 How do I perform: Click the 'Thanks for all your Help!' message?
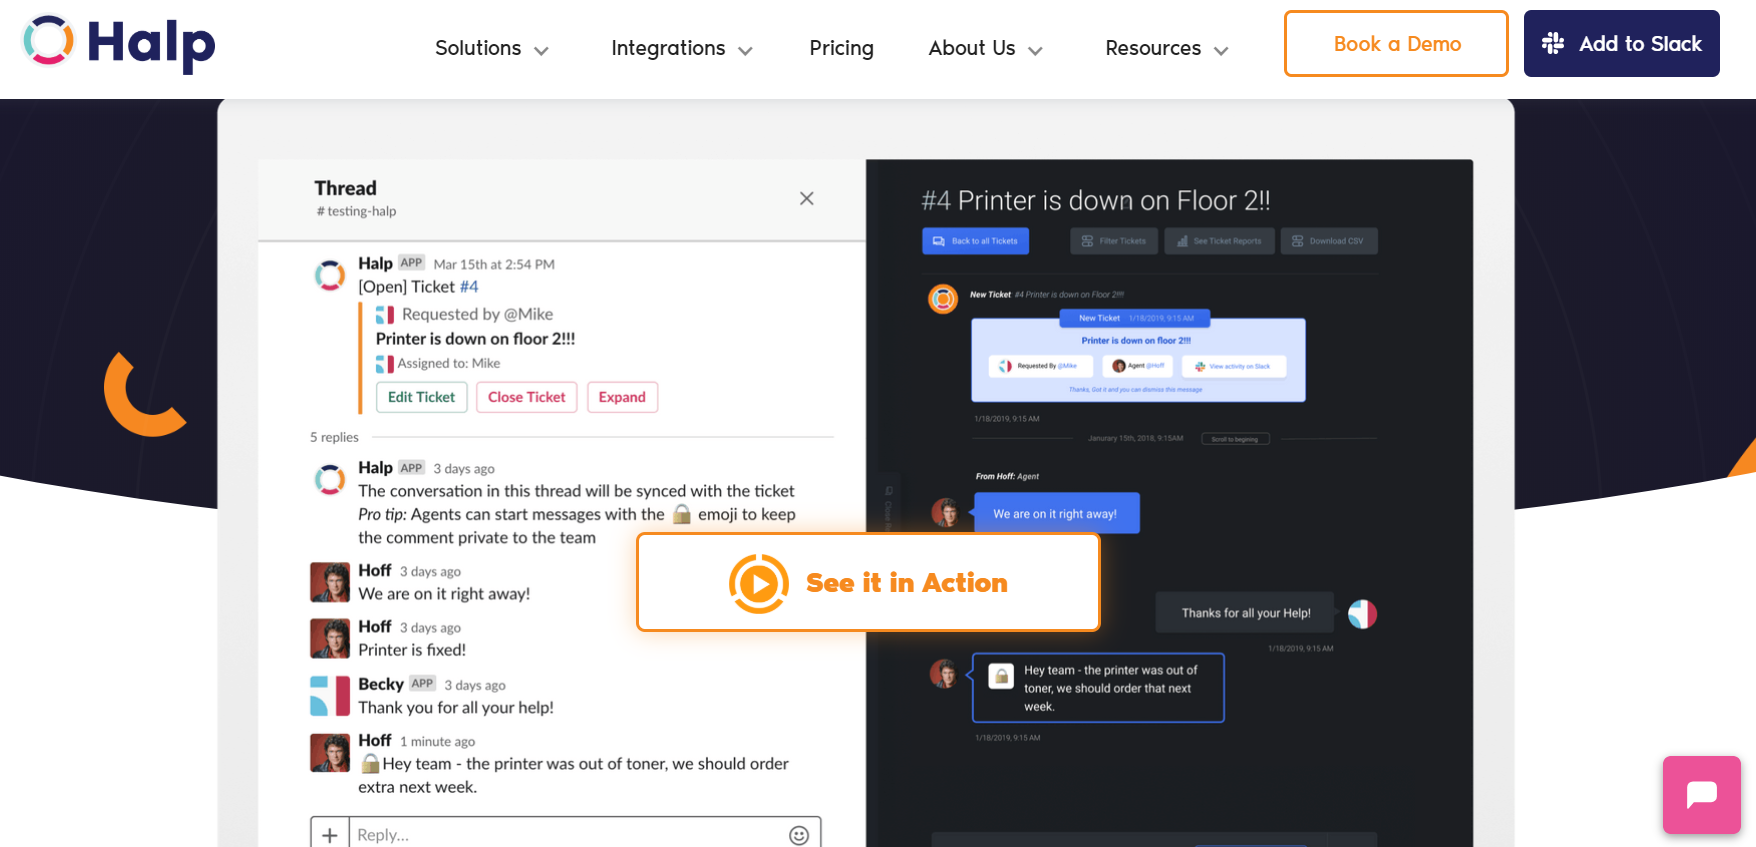tap(1245, 613)
